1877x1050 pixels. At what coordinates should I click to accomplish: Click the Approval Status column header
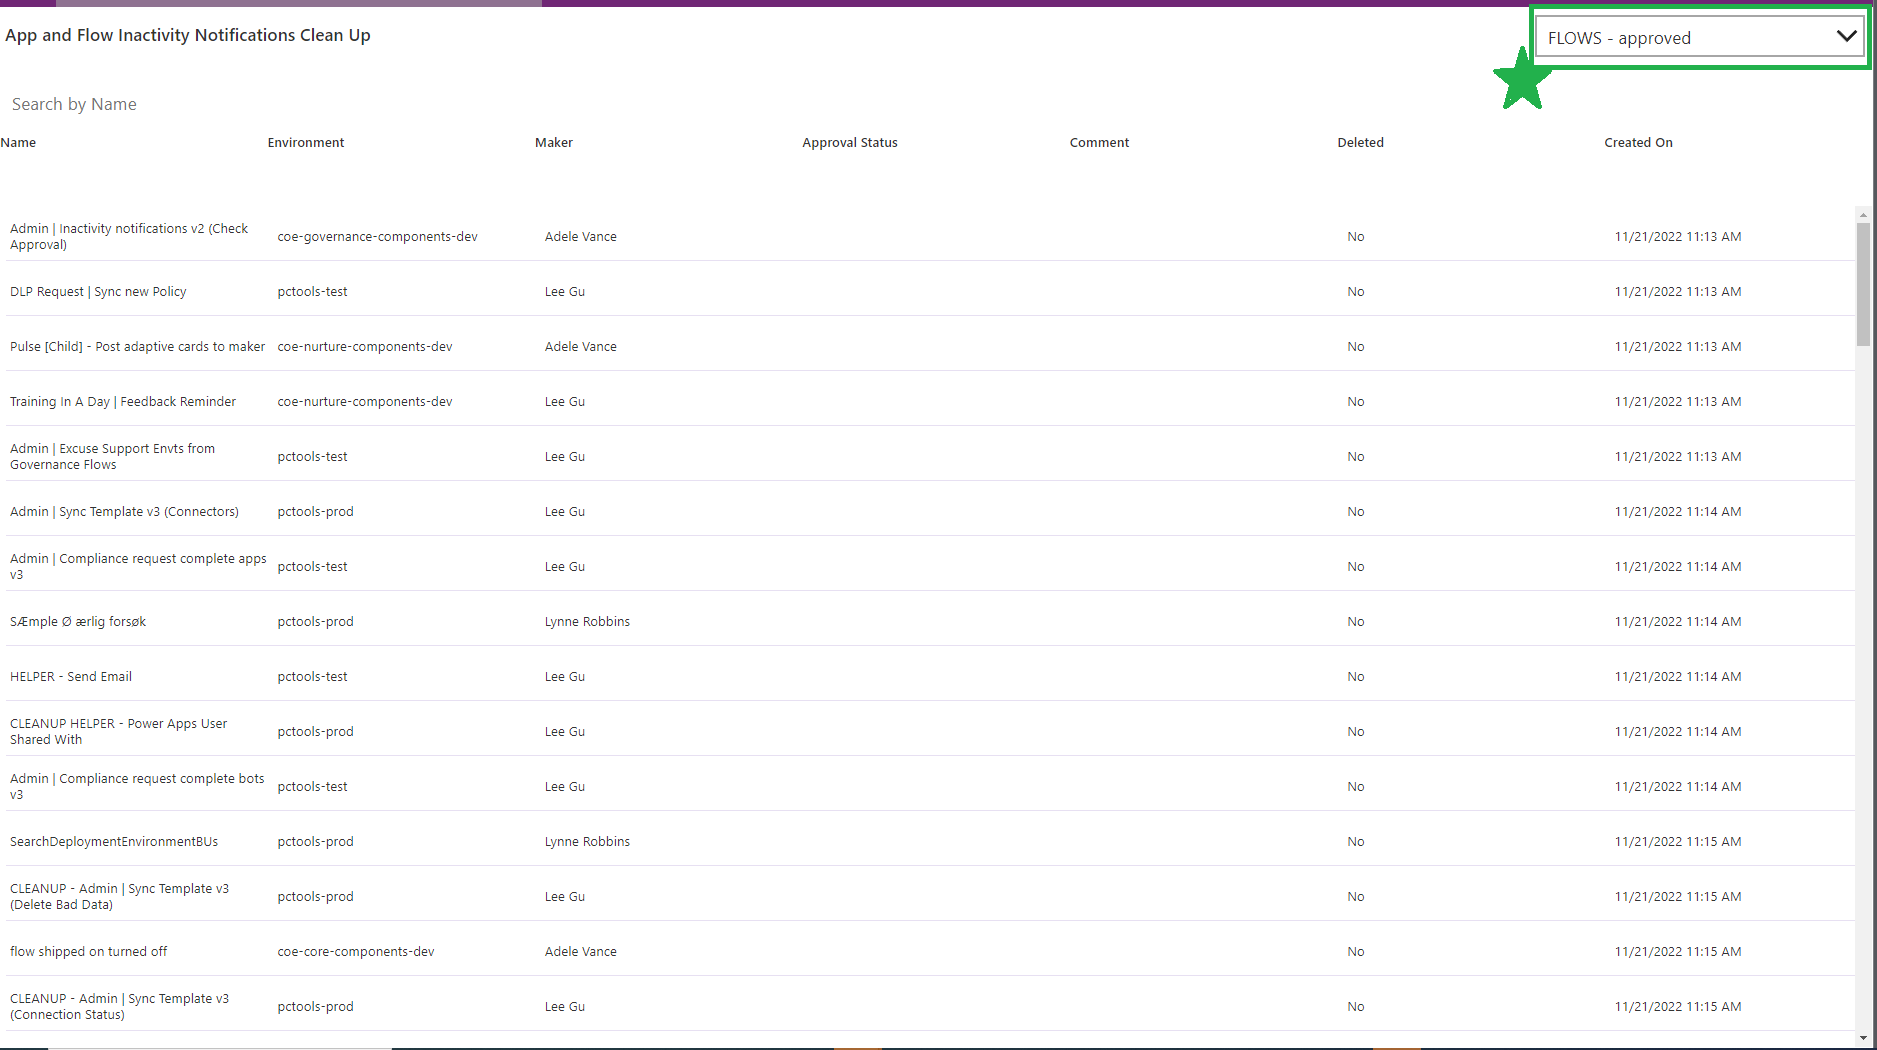click(849, 142)
